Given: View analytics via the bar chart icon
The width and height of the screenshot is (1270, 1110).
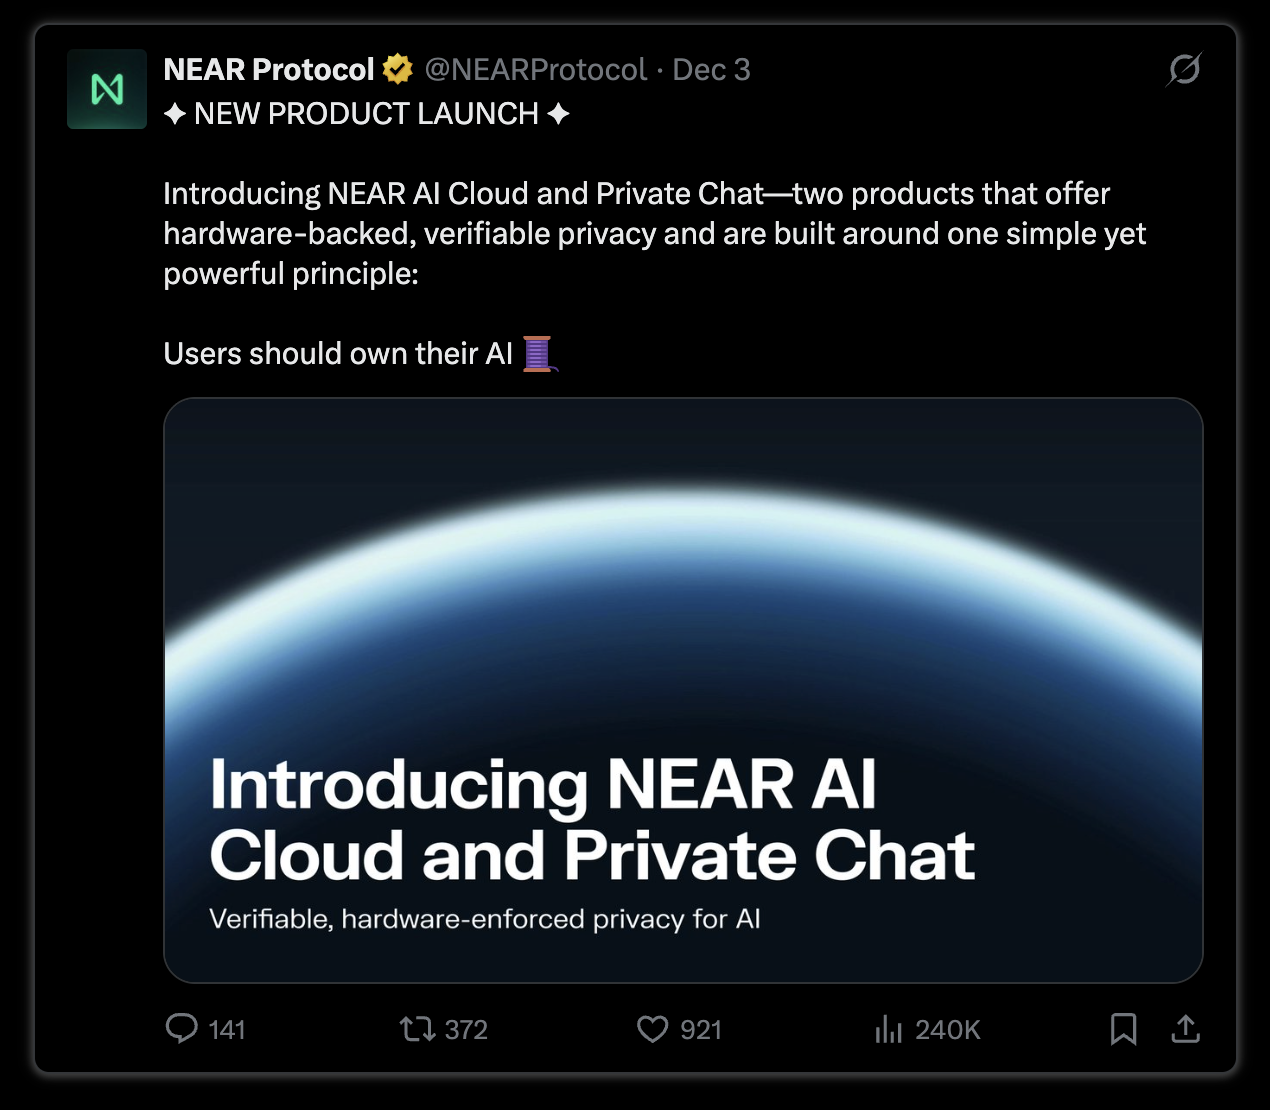Looking at the screenshot, I should point(888,1029).
